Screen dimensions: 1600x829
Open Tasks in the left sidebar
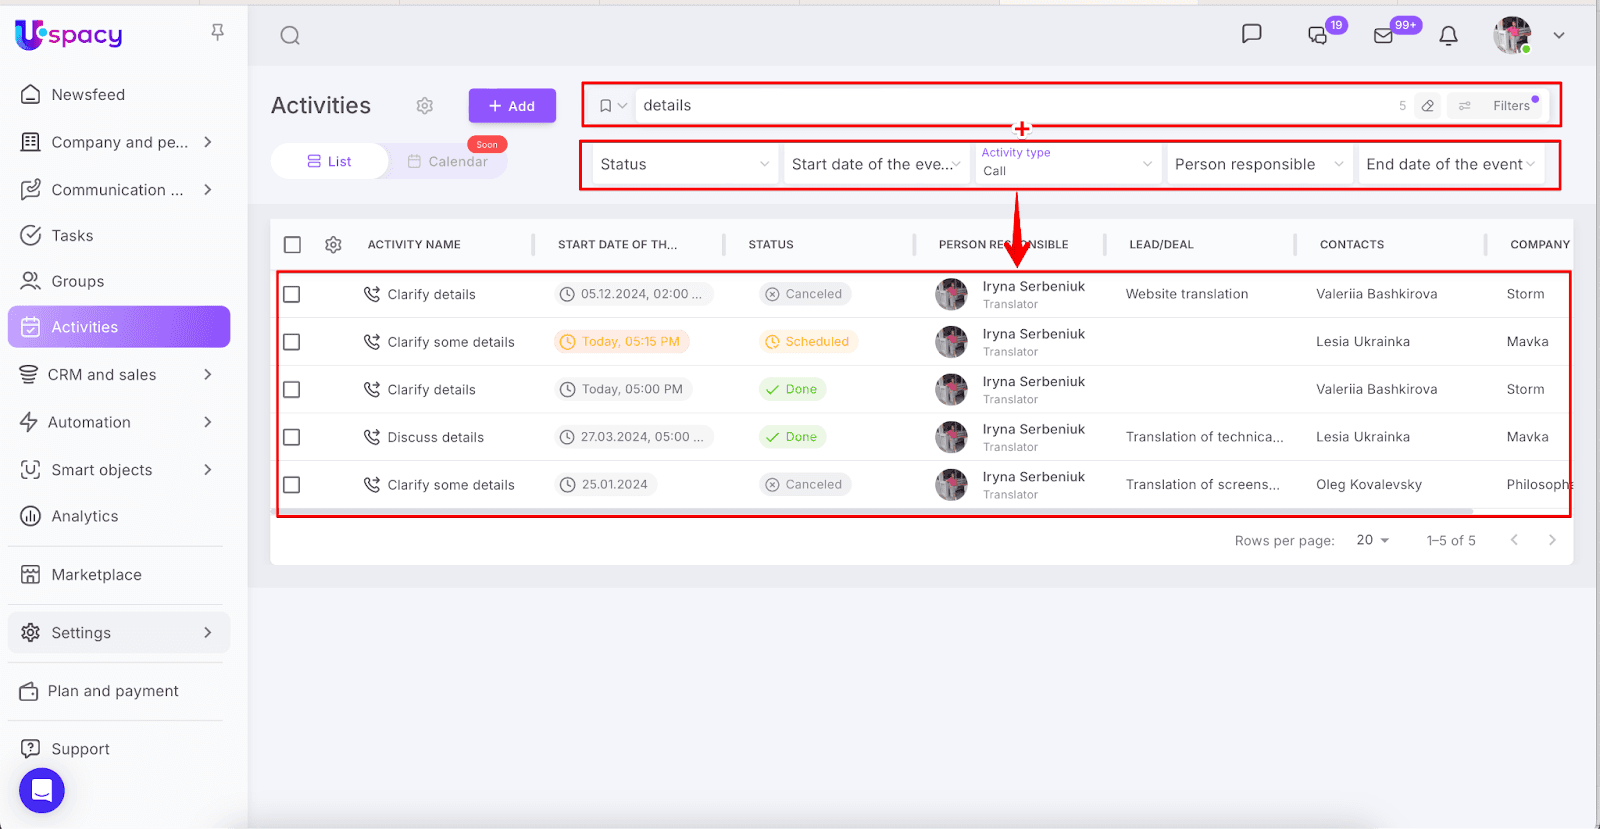pyautogui.click(x=72, y=236)
